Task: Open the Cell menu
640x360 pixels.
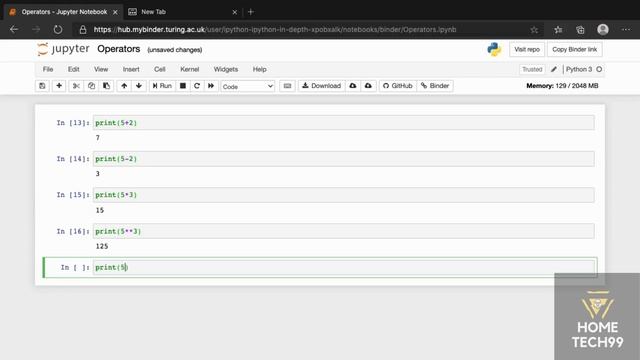Action: tap(160, 69)
